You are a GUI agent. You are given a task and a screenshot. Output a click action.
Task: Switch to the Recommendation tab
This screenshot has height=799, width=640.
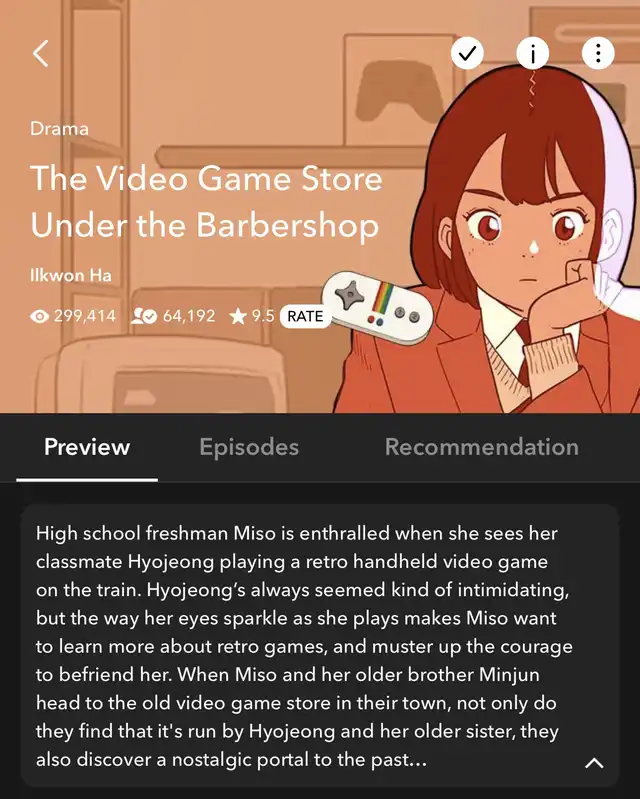(482, 447)
